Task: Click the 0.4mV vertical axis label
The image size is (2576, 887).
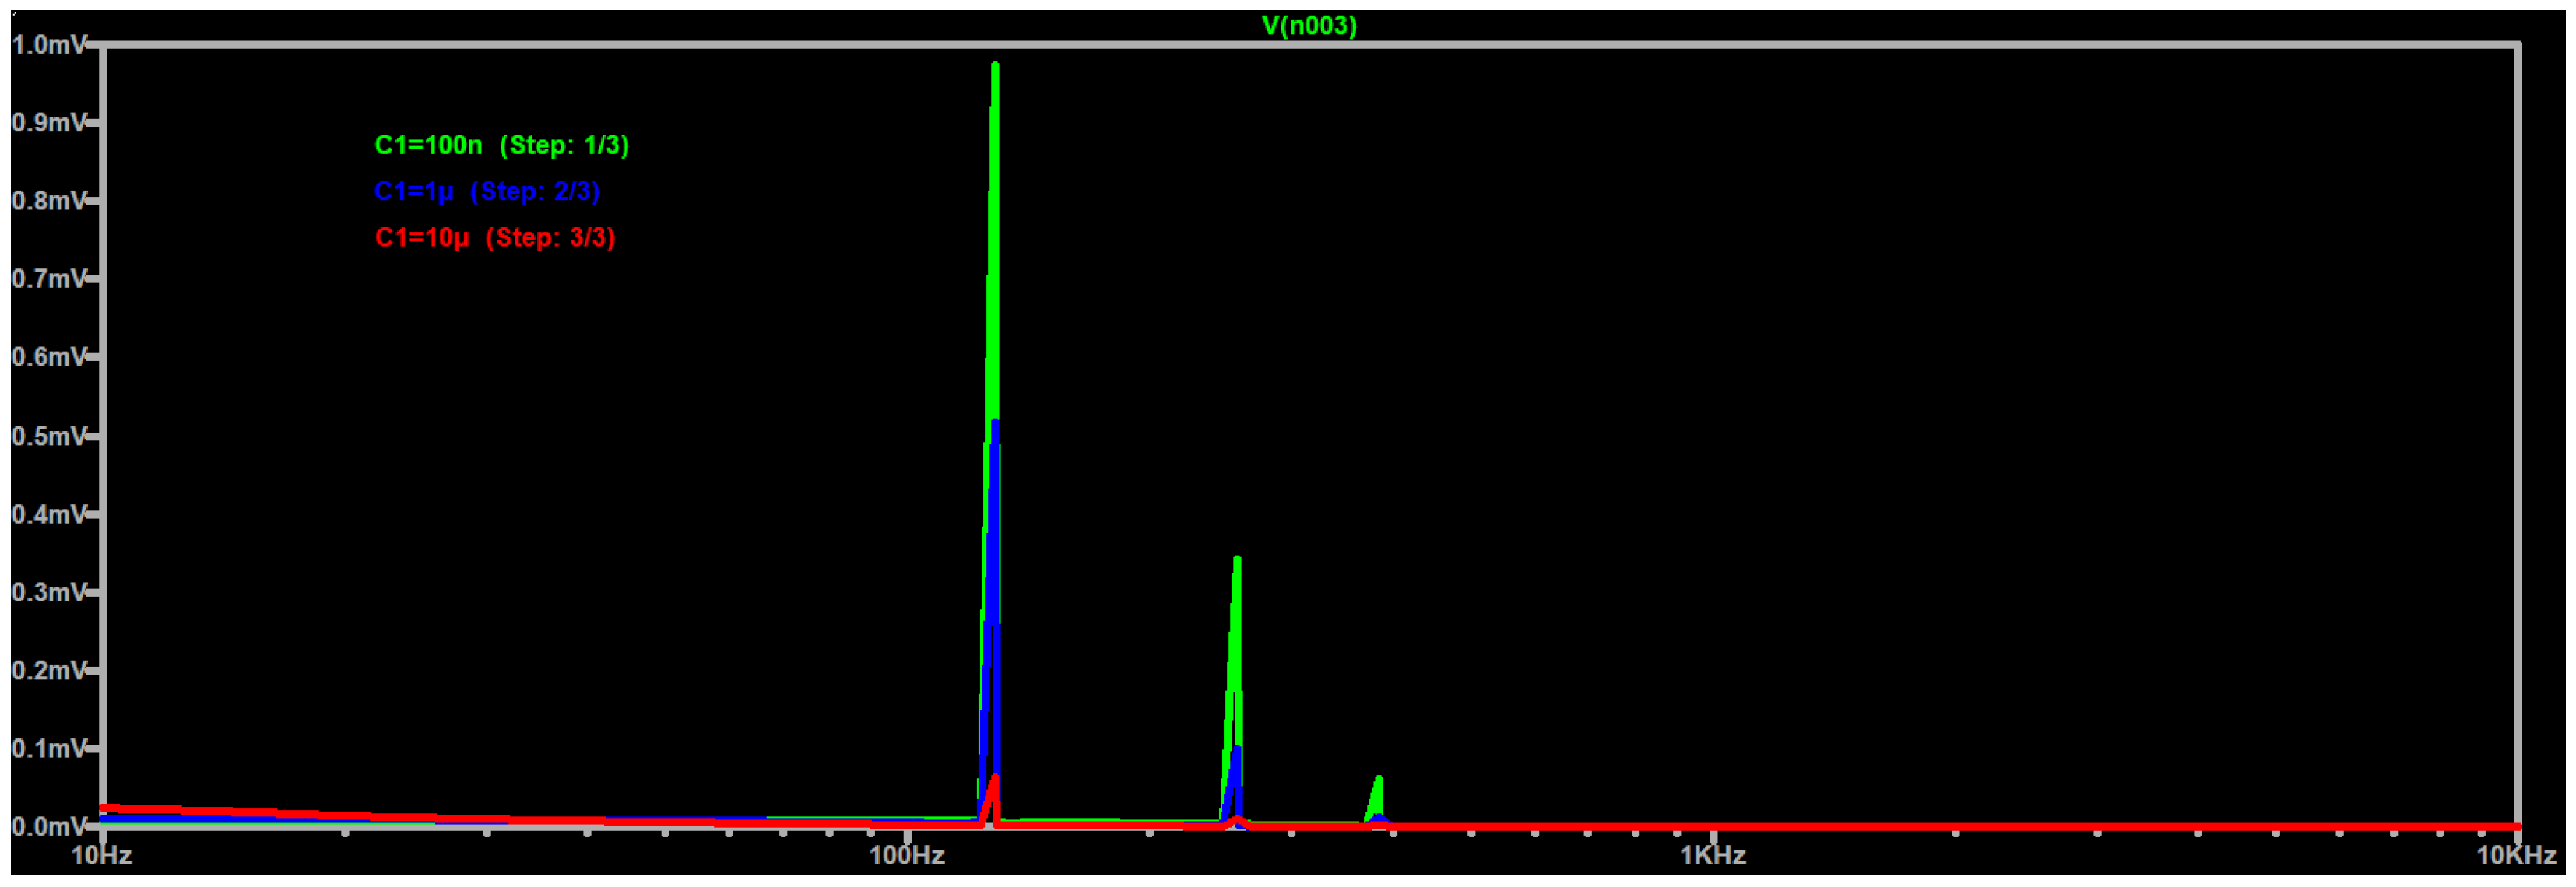Action: (49, 514)
